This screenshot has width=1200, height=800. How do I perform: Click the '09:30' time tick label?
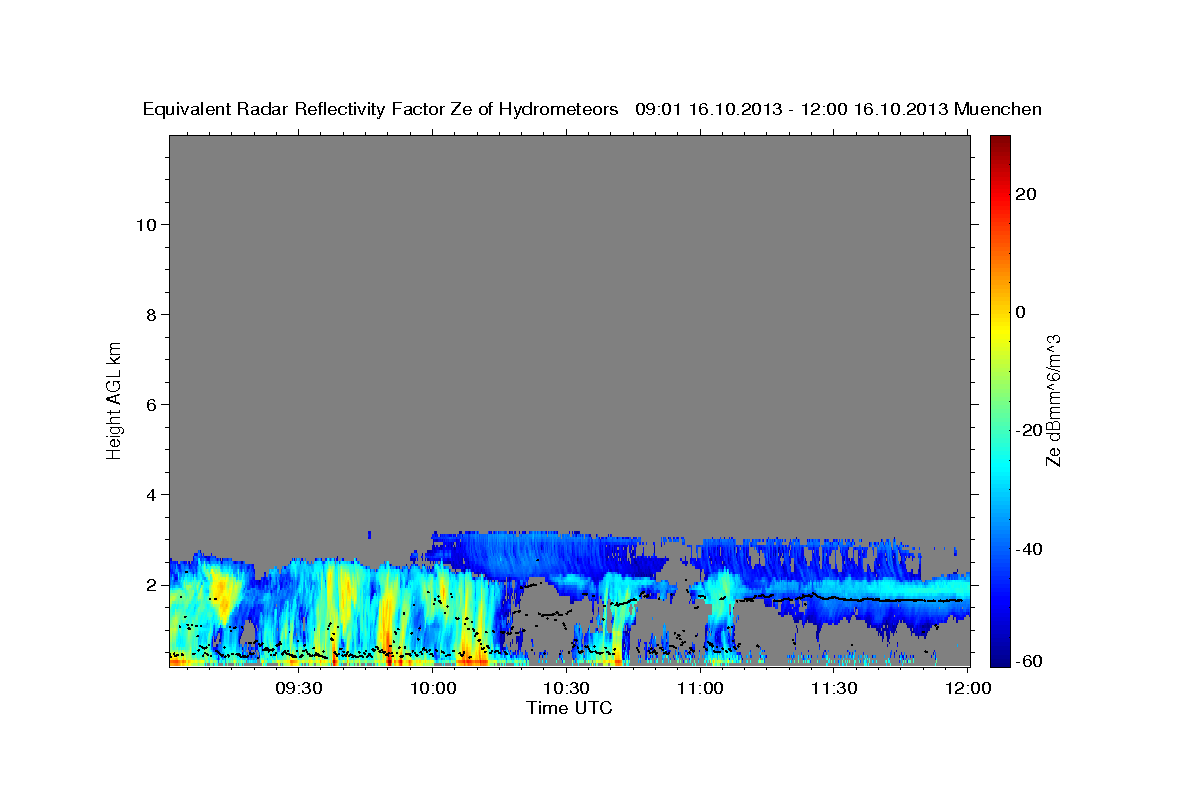coord(298,689)
